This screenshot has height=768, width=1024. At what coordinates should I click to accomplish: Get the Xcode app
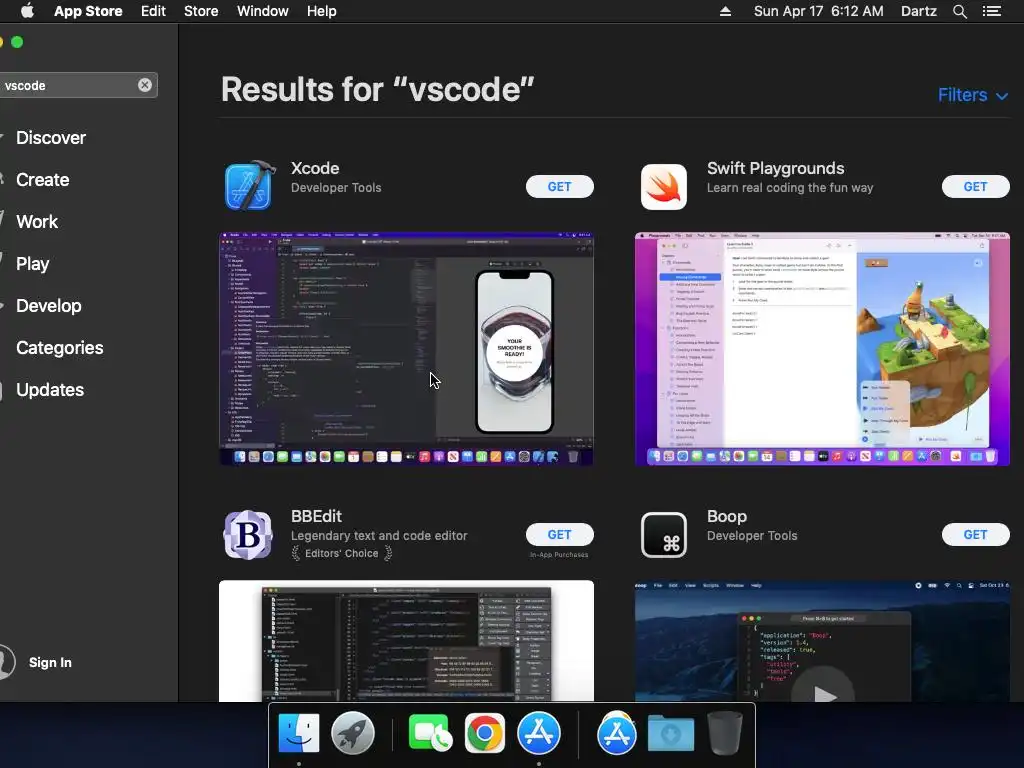pos(560,187)
